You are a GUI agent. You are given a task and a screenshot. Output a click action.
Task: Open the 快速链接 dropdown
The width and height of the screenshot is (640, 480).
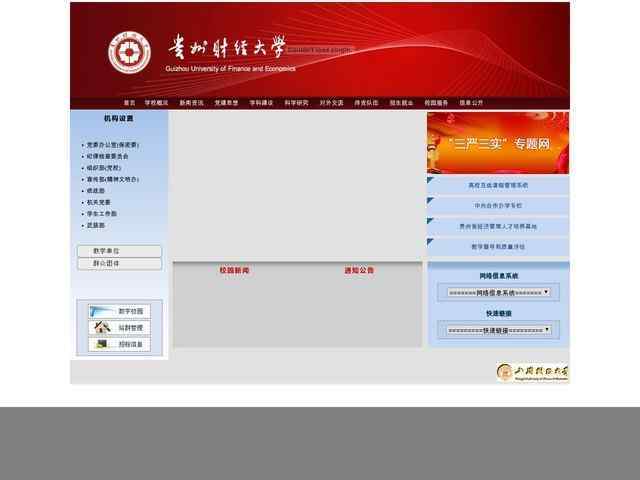point(498,330)
